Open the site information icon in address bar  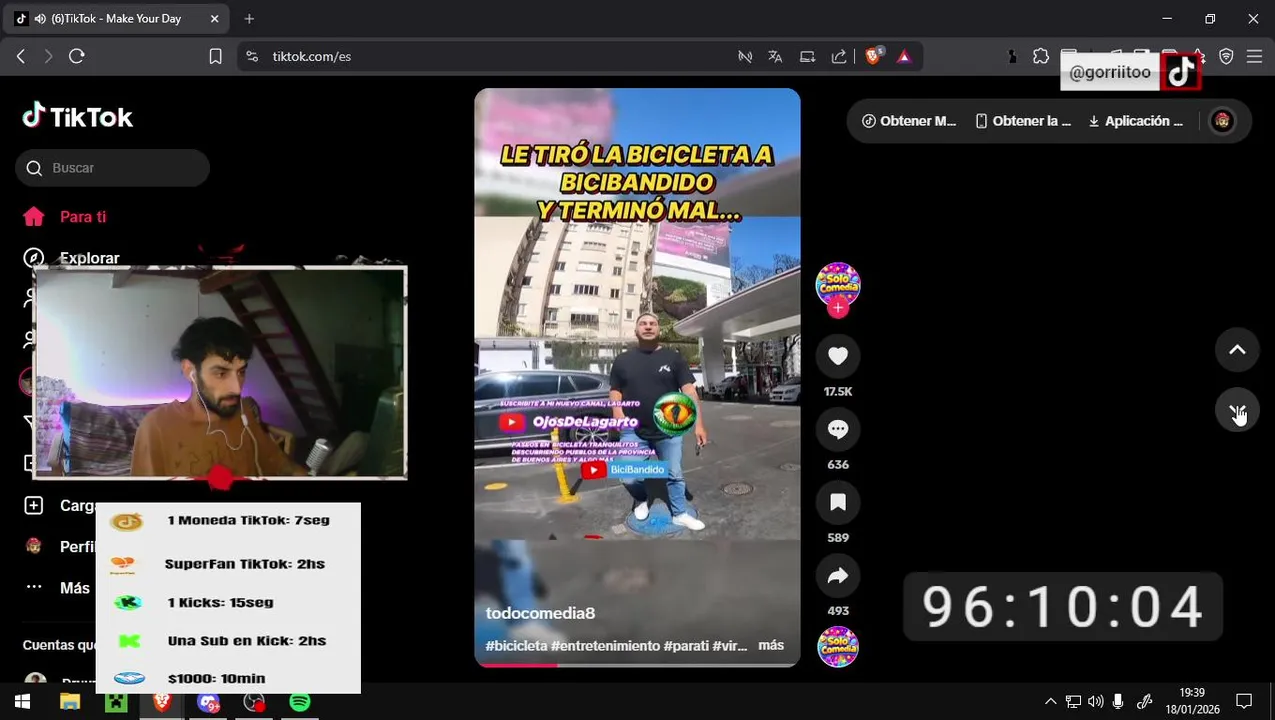(252, 56)
